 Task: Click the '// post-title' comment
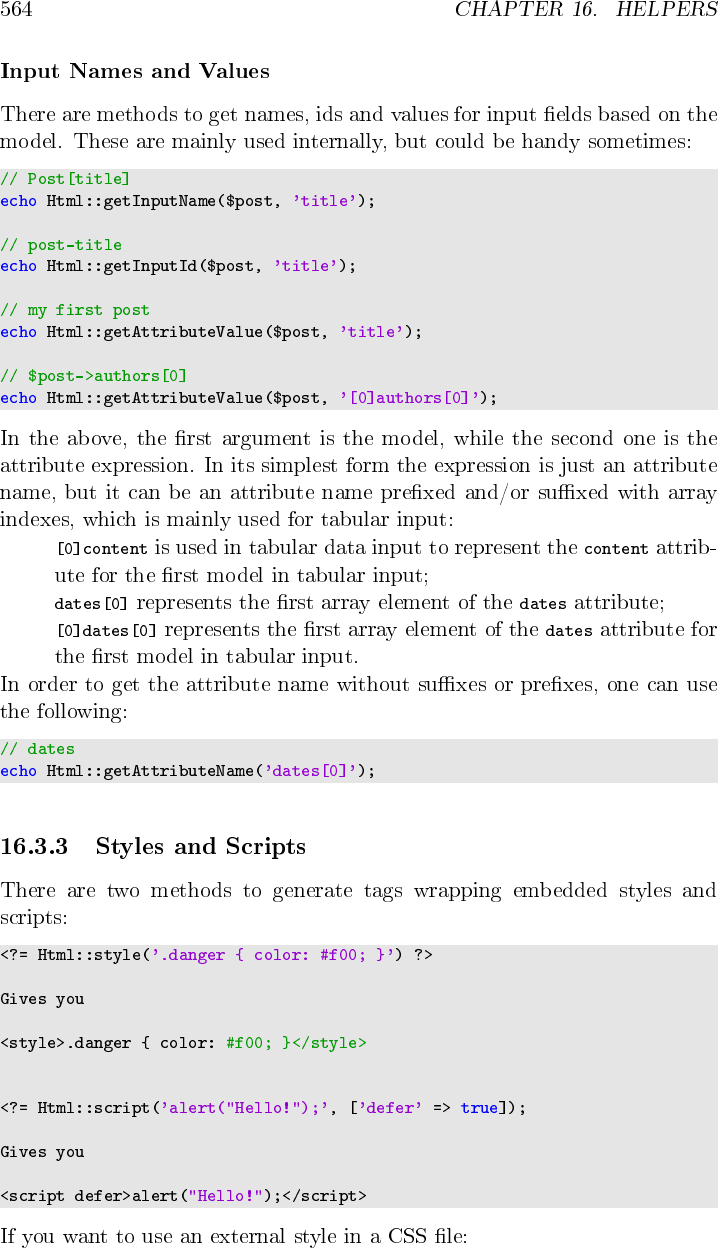point(61,245)
